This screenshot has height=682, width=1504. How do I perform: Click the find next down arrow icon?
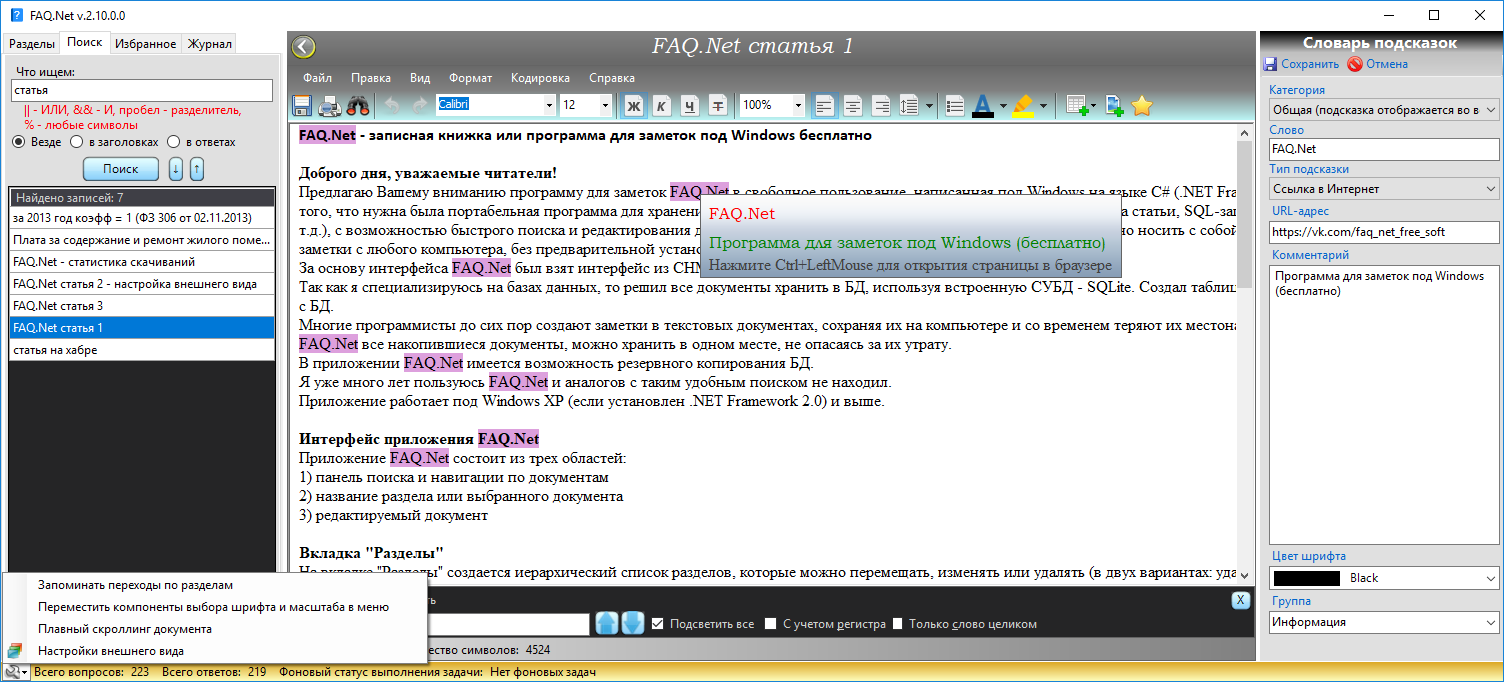click(x=633, y=623)
